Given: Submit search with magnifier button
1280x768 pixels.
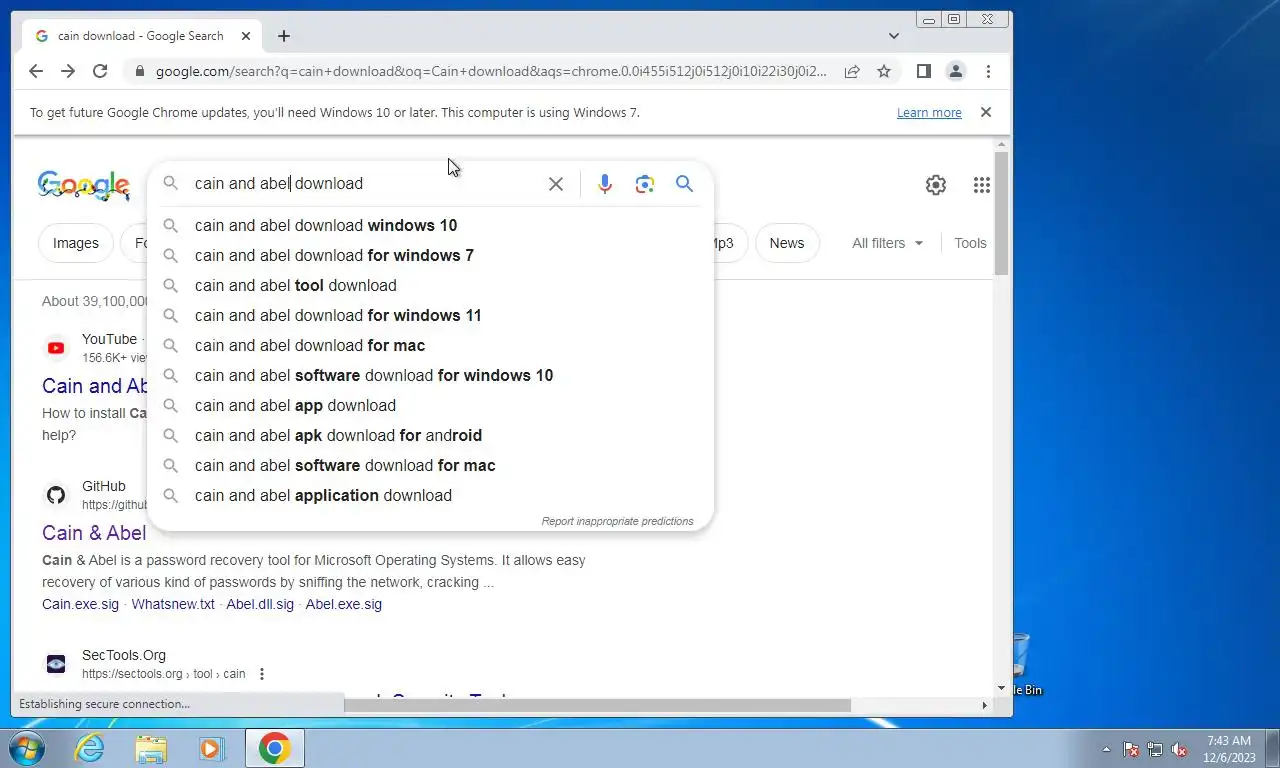Looking at the screenshot, I should pos(684,184).
